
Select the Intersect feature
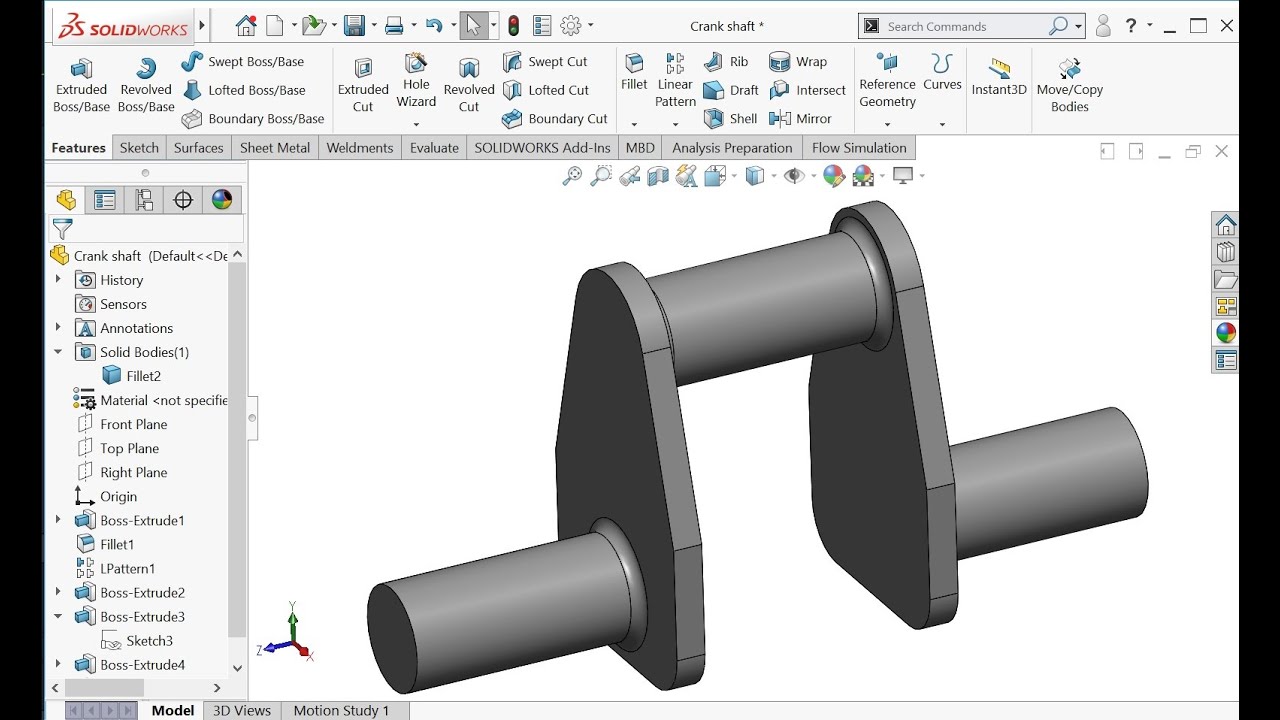pyautogui.click(x=807, y=90)
